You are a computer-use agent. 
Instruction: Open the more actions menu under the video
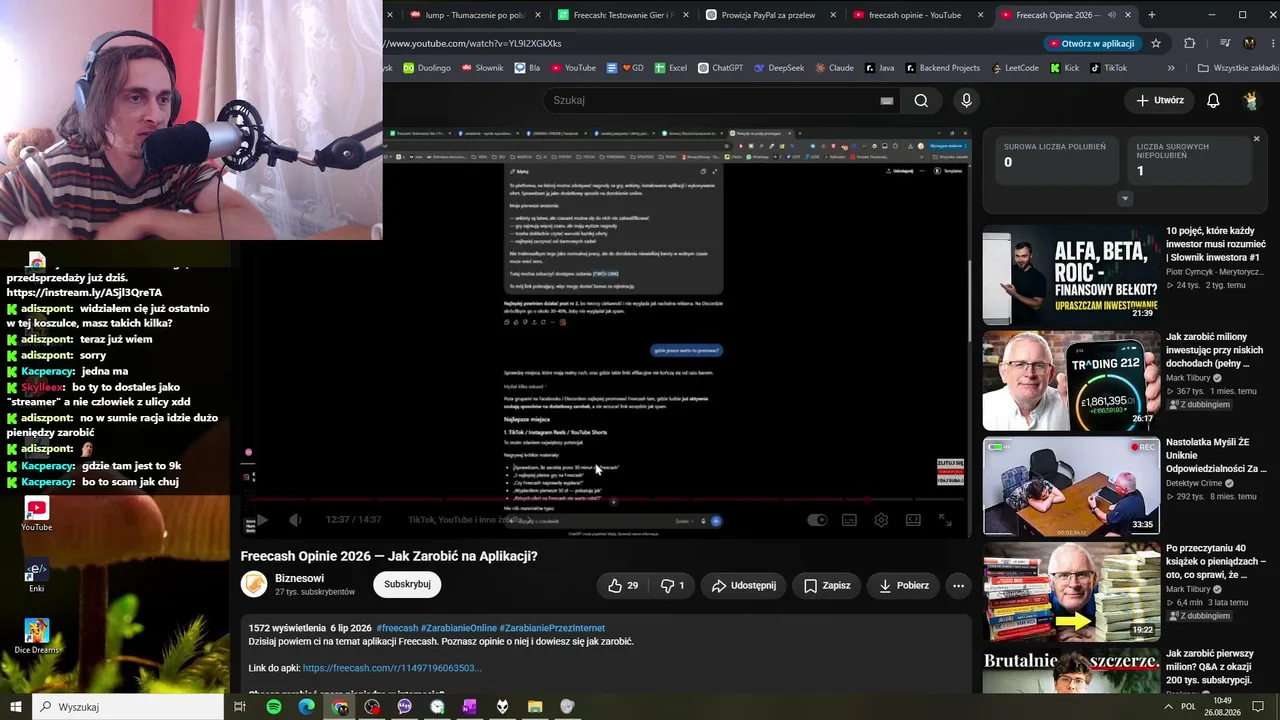click(x=958, y=585)
